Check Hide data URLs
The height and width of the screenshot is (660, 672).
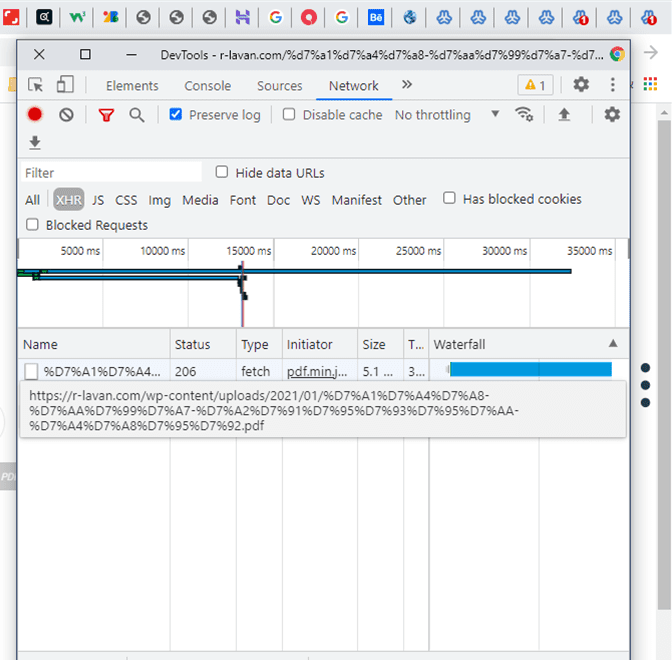tap(222, 172)
